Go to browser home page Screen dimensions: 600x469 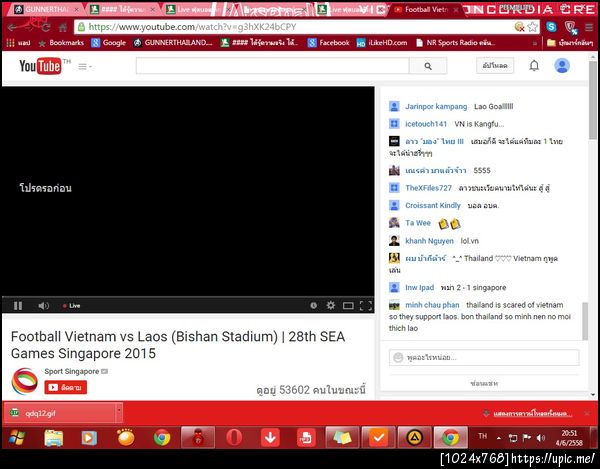pyautogui.click(x=63, y=27)
